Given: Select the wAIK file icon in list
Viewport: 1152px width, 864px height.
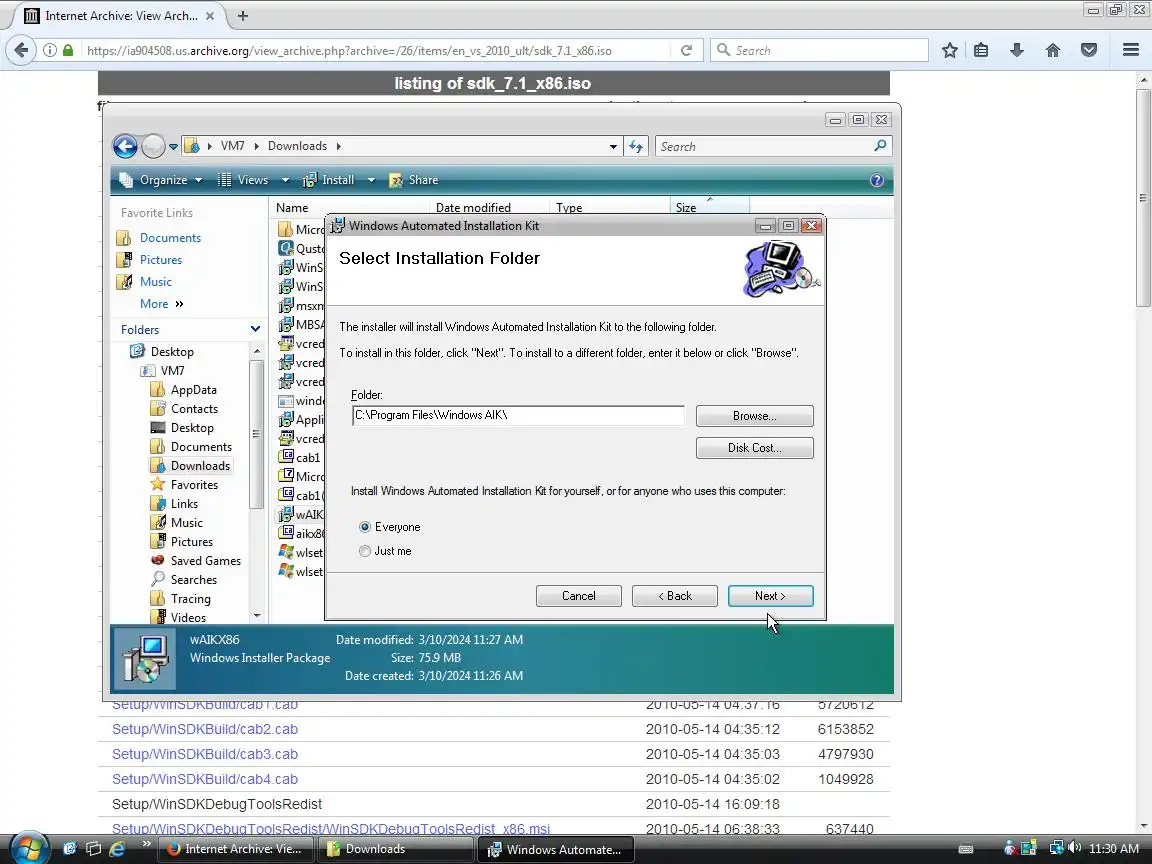Looking at the screenshot, I should (x=286, y=514).
